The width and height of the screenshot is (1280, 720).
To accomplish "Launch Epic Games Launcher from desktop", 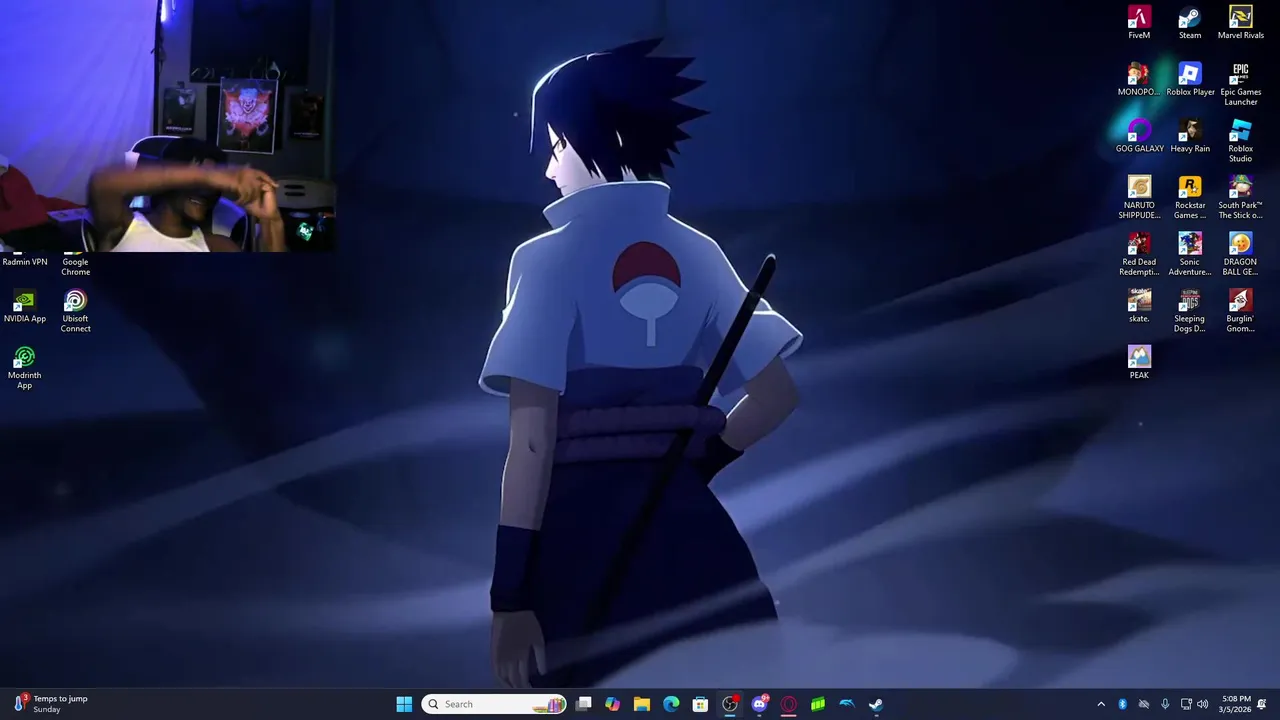I will [x=1240, y=85].
